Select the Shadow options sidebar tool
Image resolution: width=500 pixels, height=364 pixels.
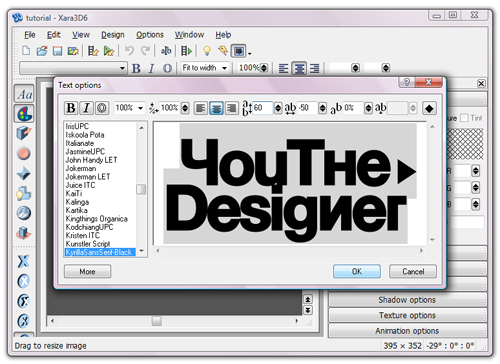click(24, 193)
